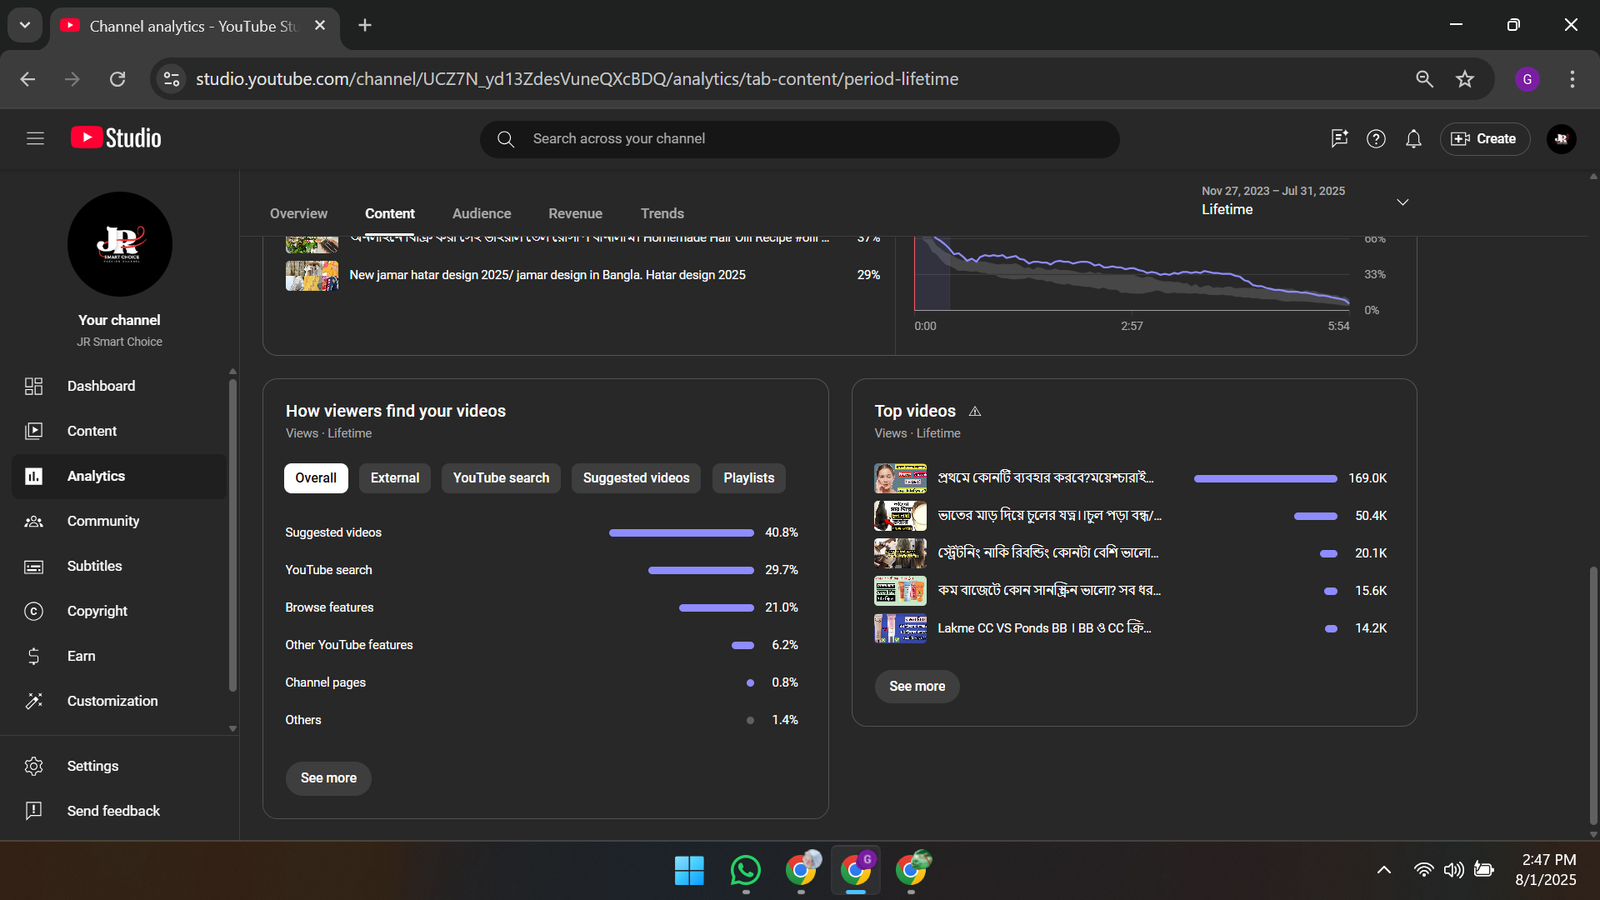Open the Chrome profile G icon
Image resolution: width=1600 pixels, height=900 pixels.
[x=1527, y=79]
